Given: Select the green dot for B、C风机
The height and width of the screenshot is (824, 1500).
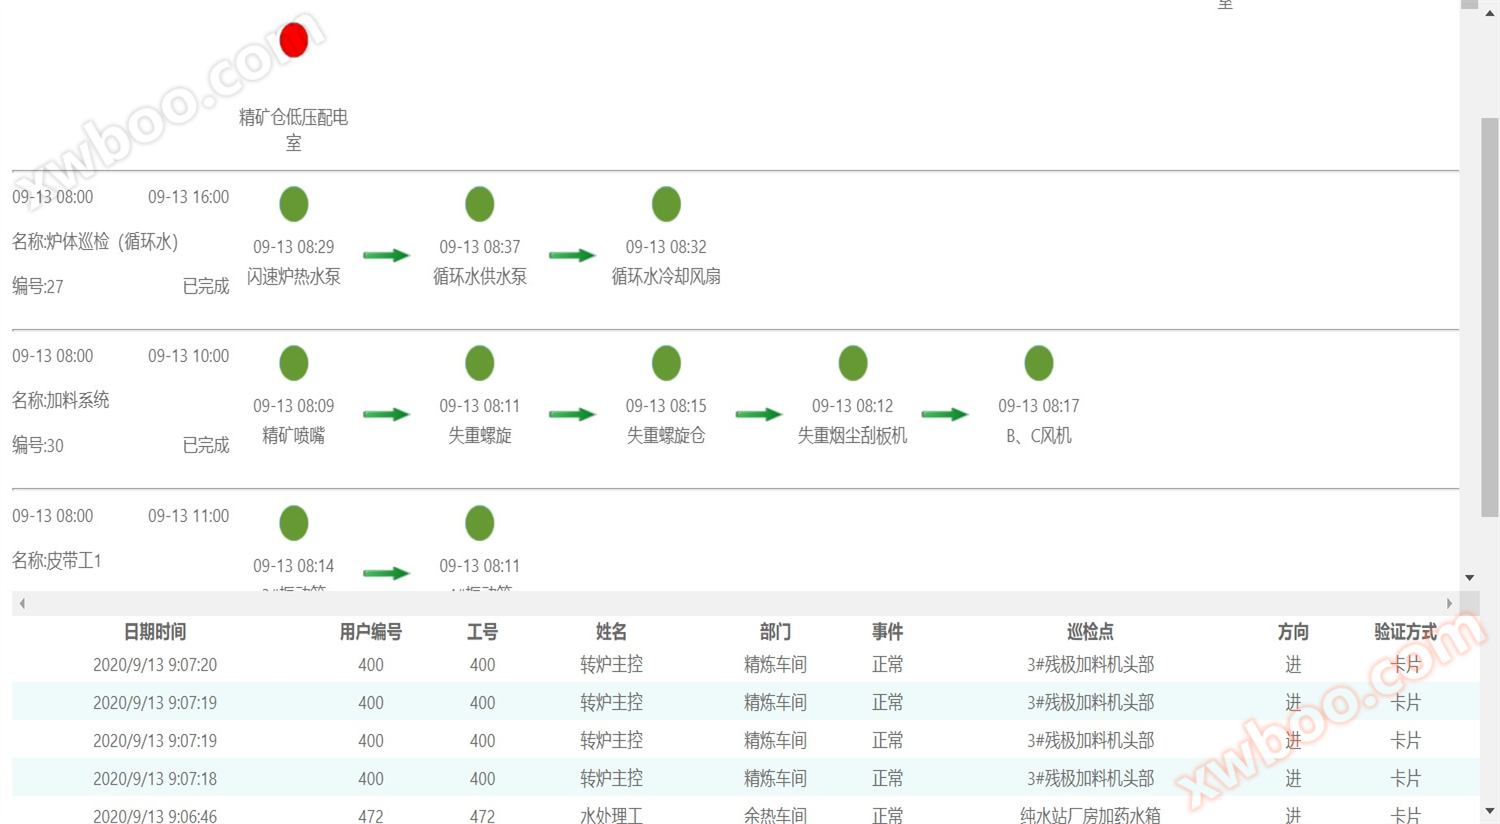Looking at the screenshot, I should coord(1039,363).
